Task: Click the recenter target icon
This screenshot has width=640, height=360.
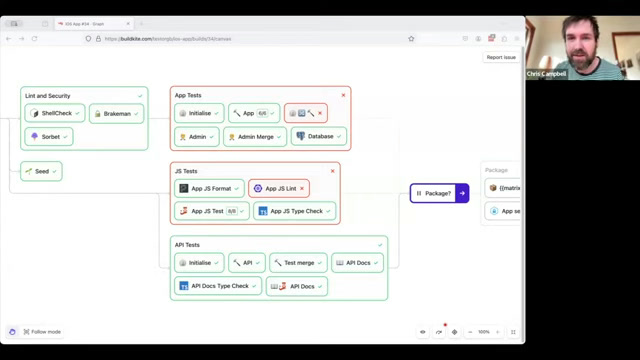Action: click(454, 332)
